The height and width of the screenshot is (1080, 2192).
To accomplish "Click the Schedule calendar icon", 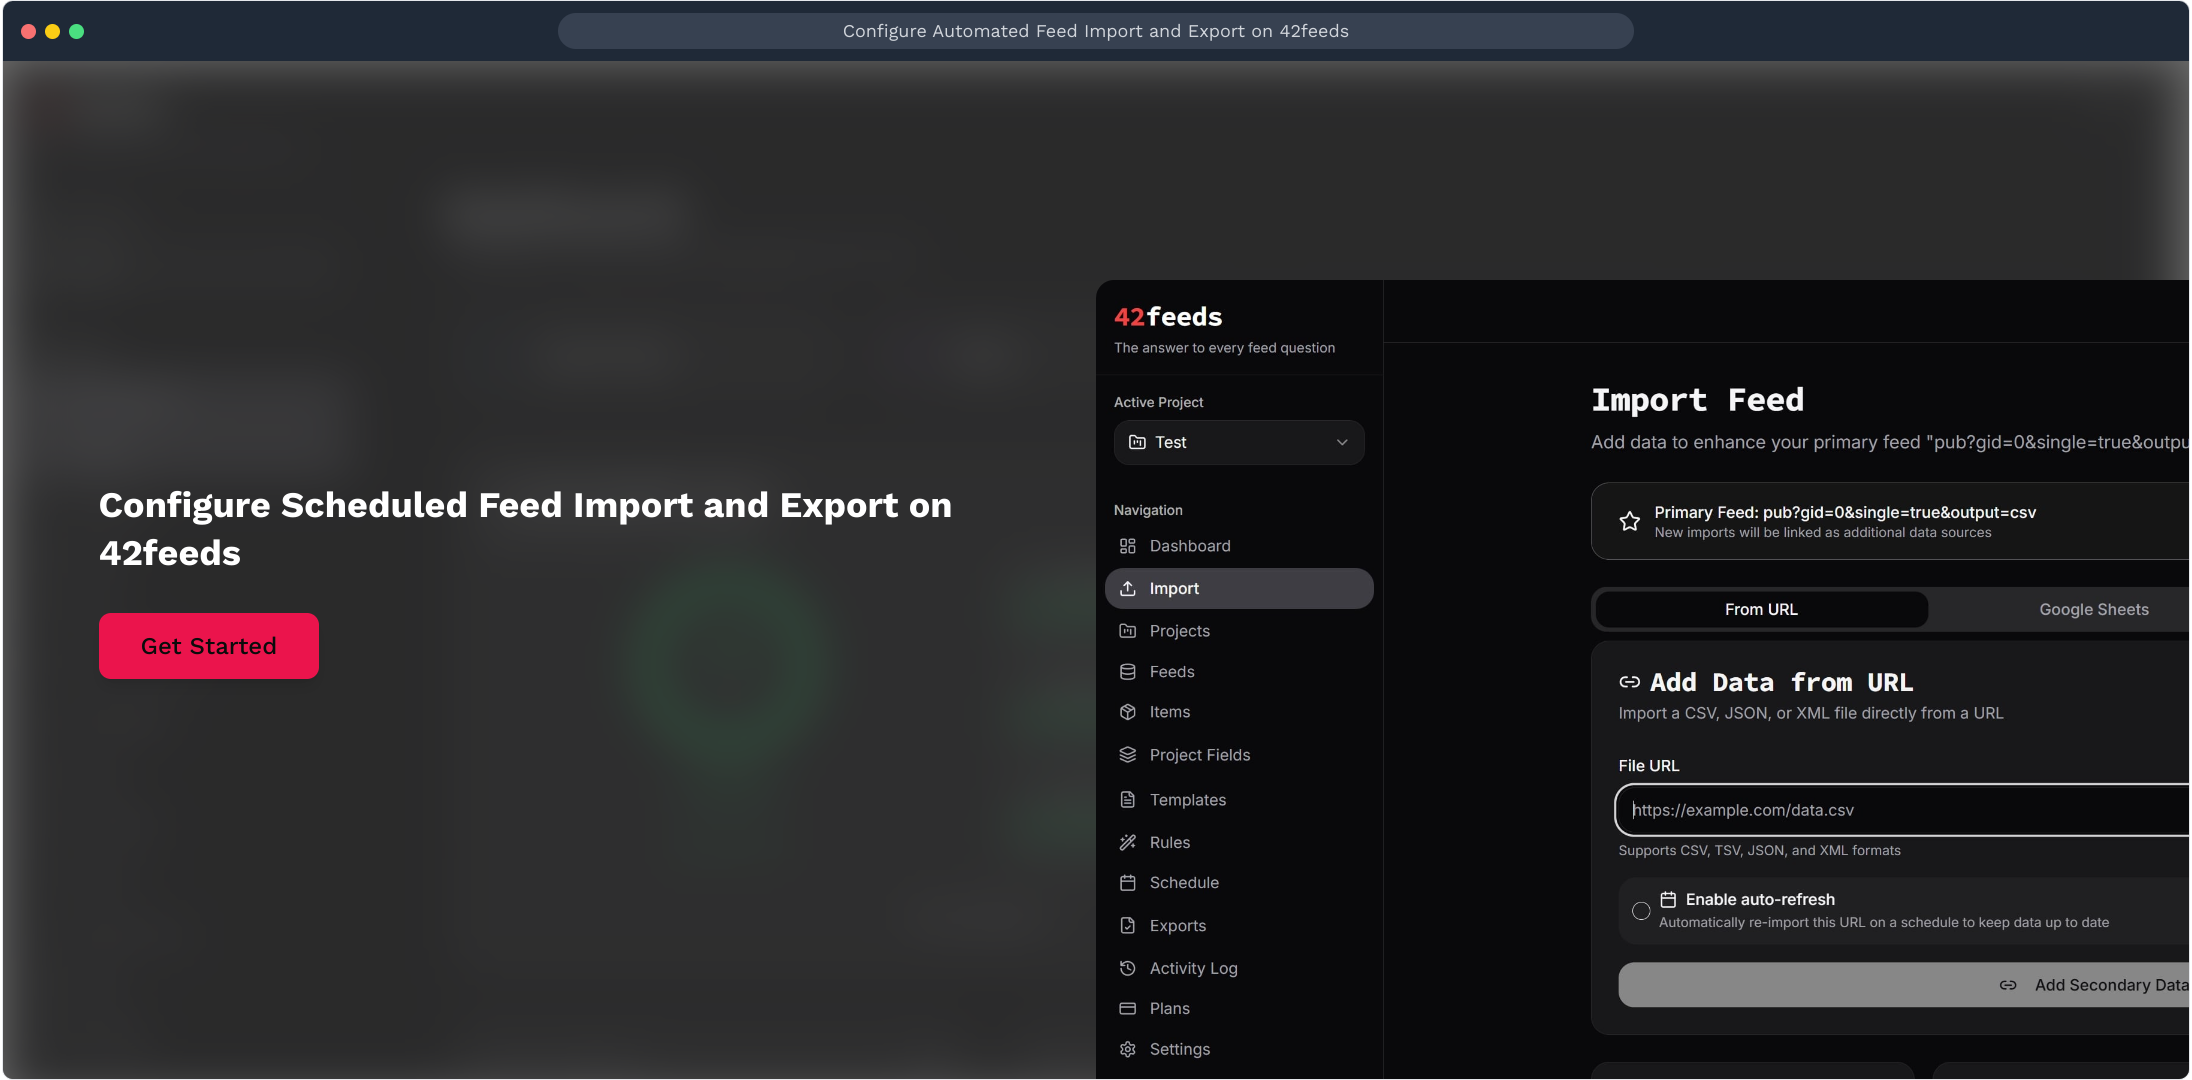I will click(x=1127, y=883).
